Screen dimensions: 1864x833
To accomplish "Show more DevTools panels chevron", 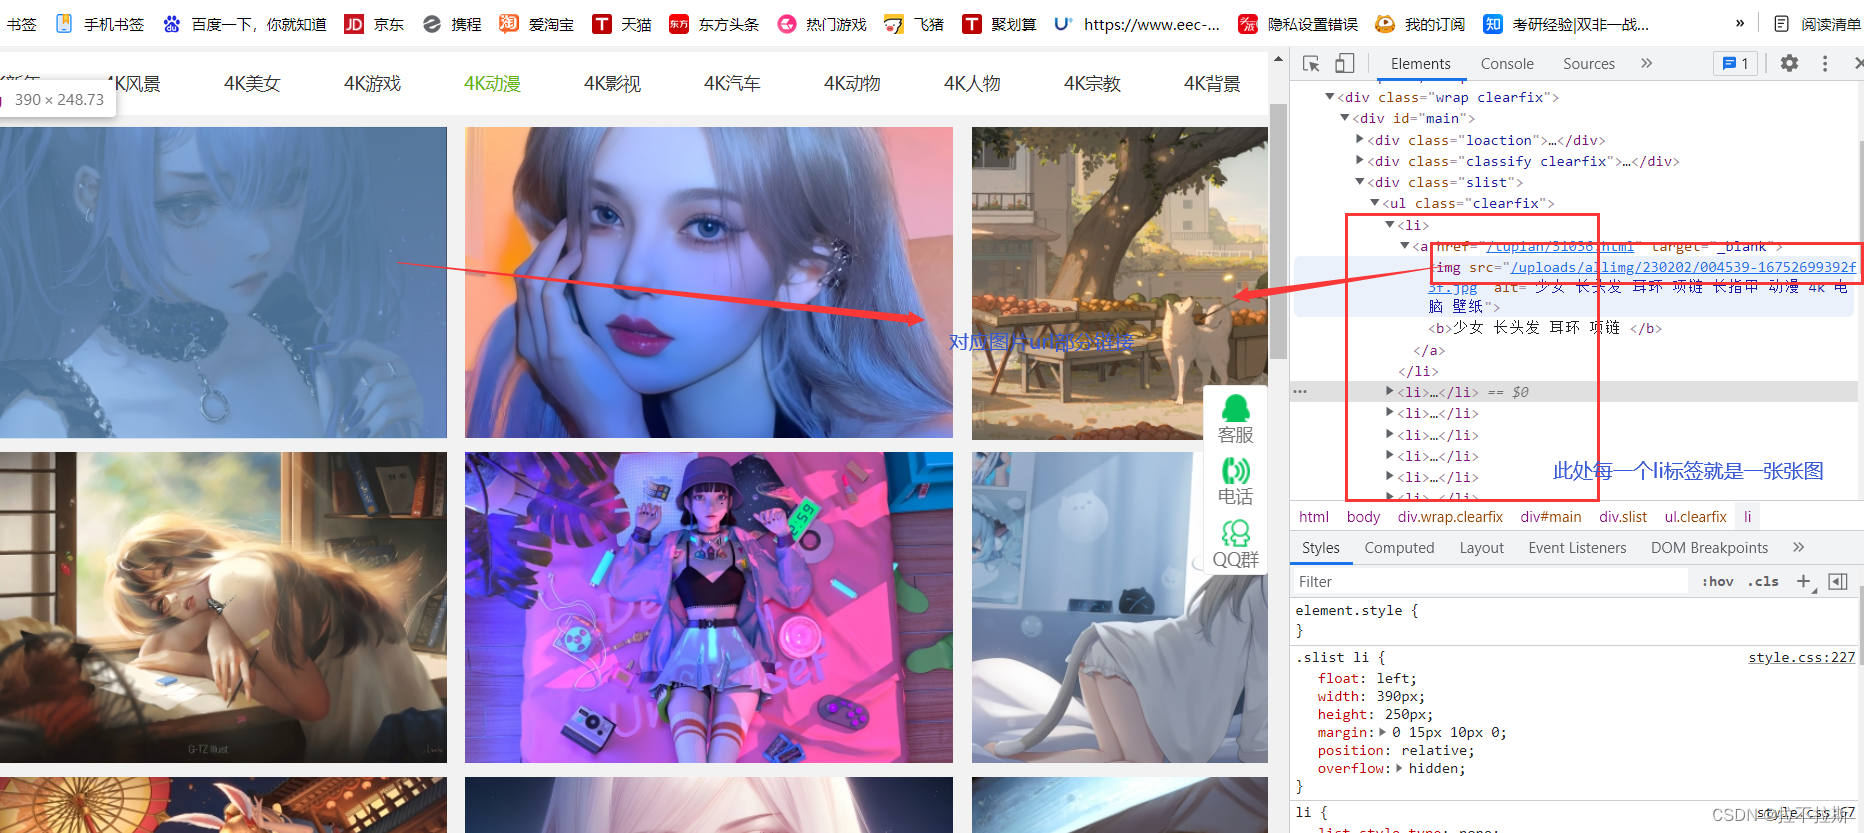I will click(1646, 63).
